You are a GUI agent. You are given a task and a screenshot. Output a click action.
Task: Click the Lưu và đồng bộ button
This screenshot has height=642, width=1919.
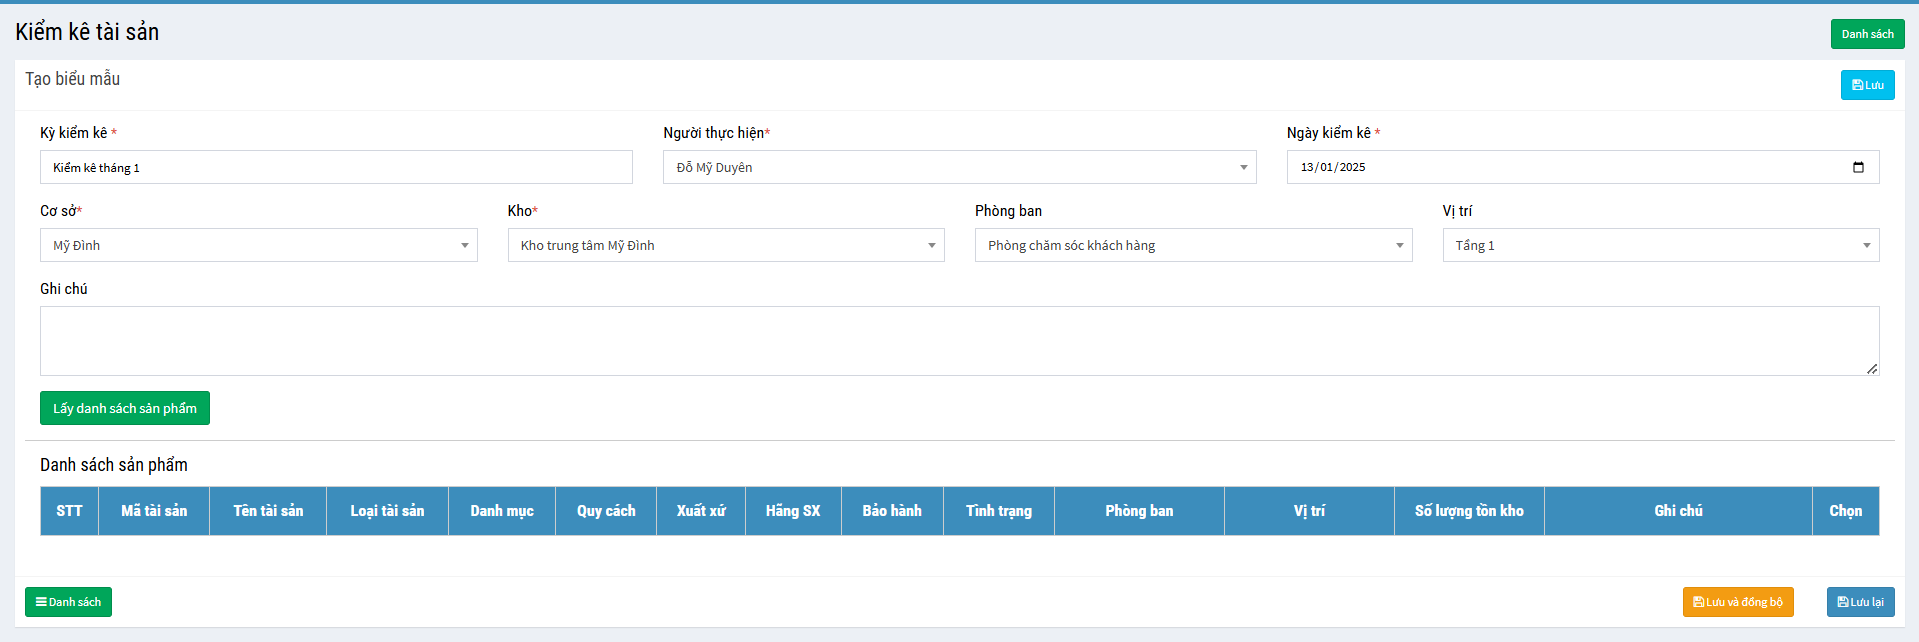coord(1737,602)
